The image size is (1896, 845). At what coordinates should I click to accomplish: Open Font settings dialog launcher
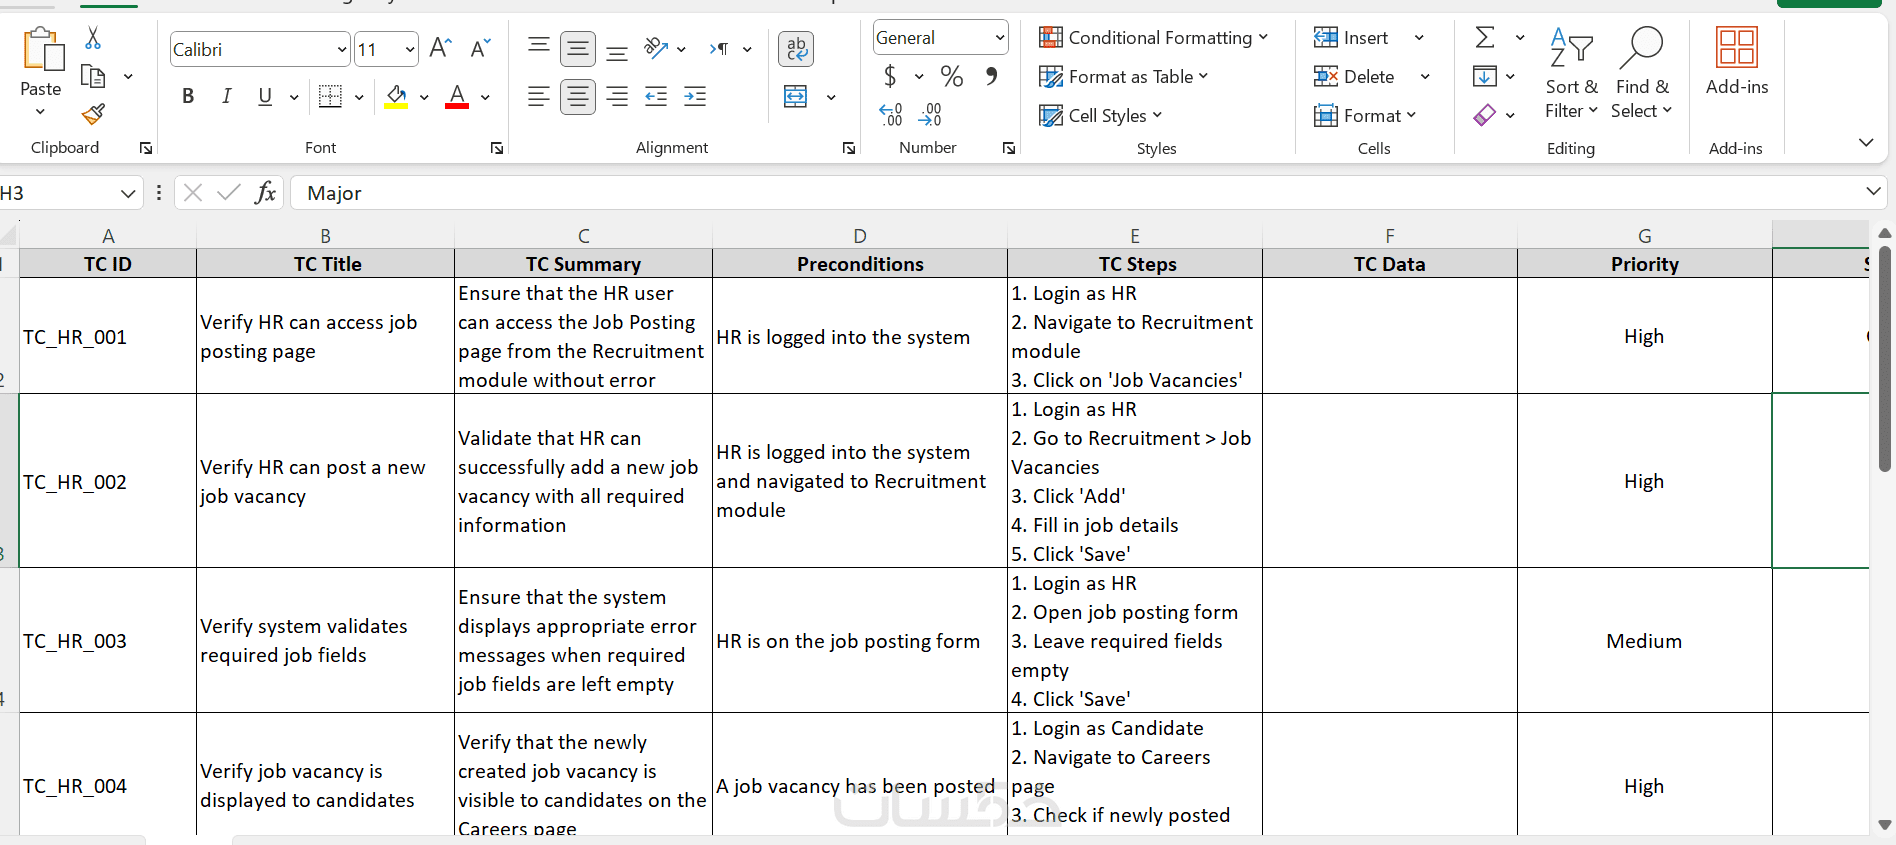497,148
